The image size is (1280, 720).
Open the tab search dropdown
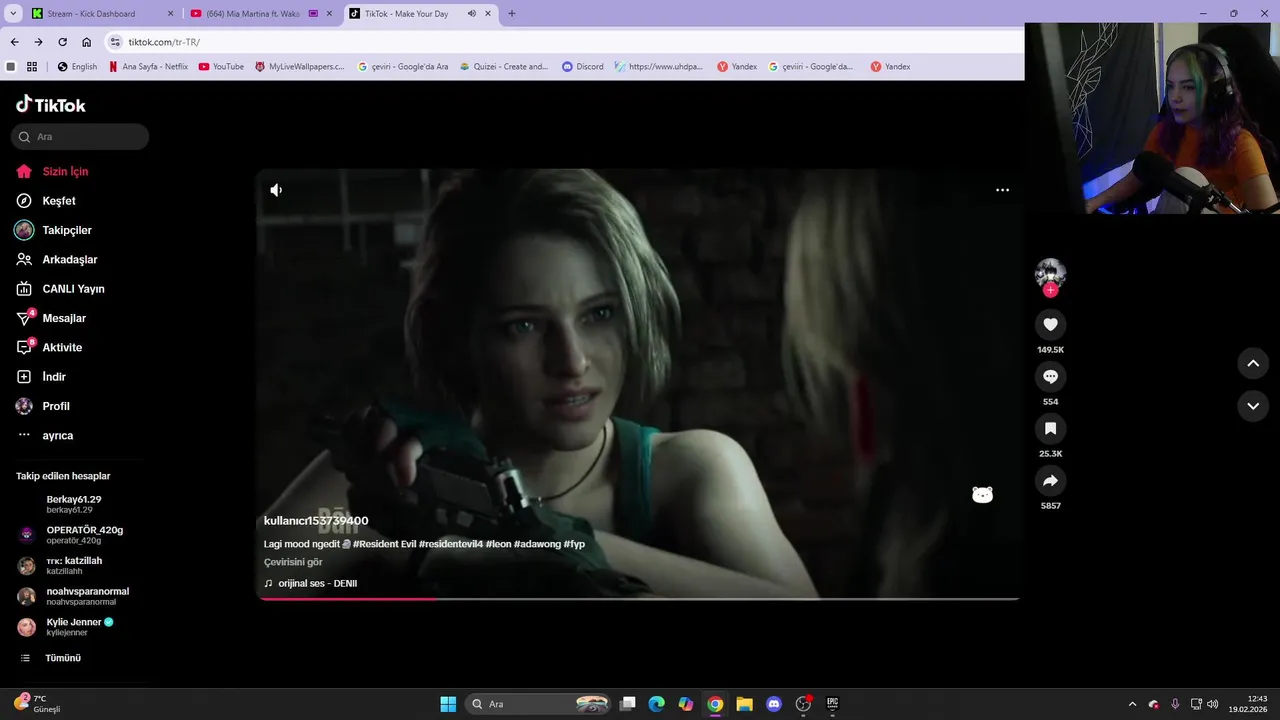click(x=13, y=14)
